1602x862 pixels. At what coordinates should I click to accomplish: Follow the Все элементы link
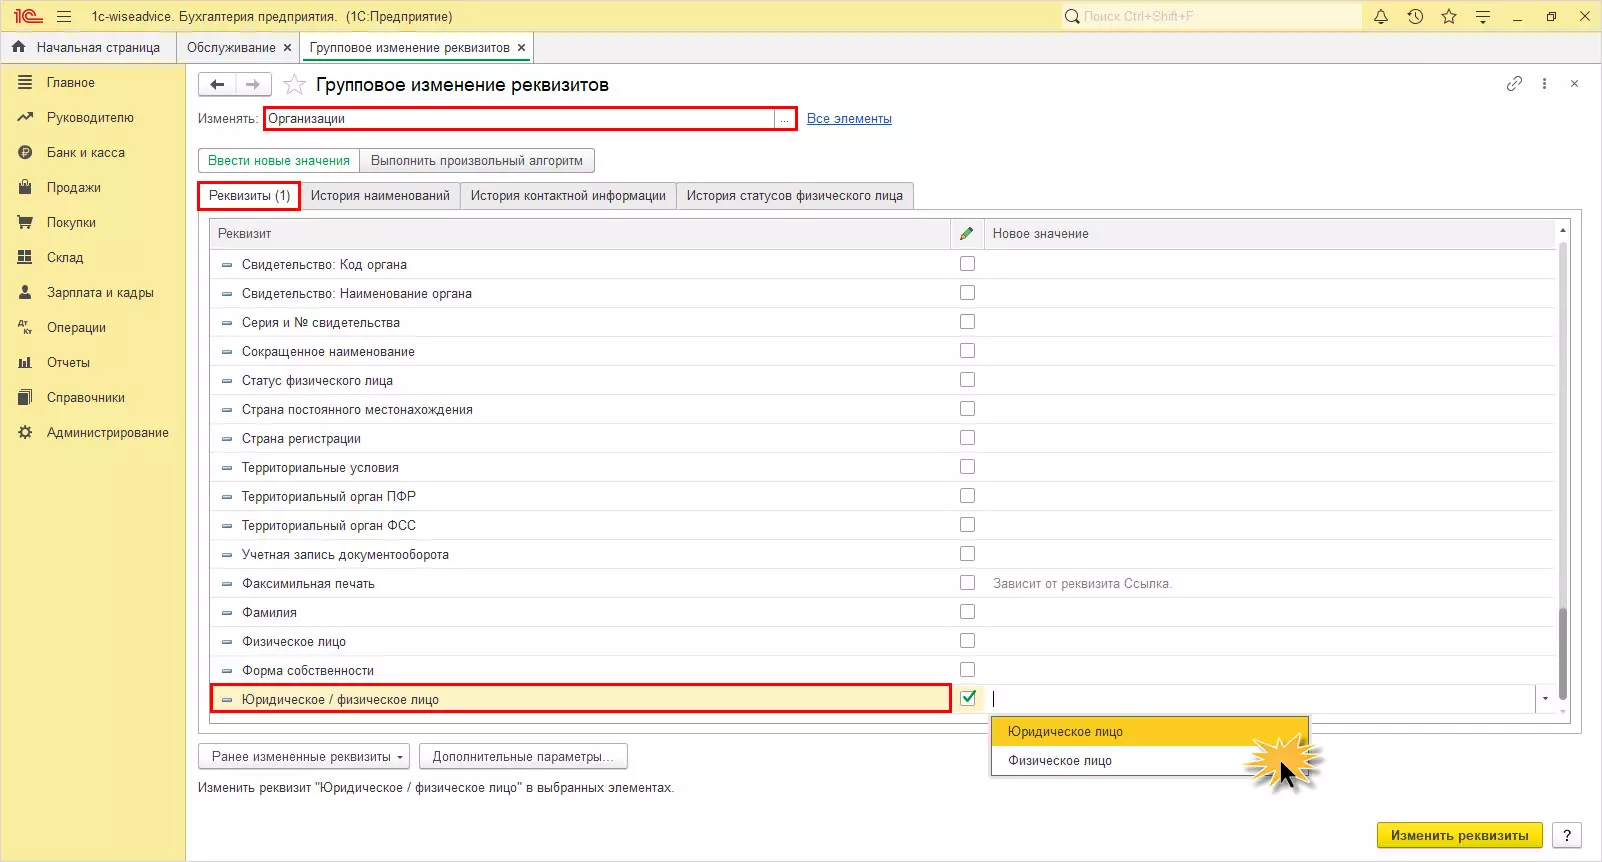849,119
